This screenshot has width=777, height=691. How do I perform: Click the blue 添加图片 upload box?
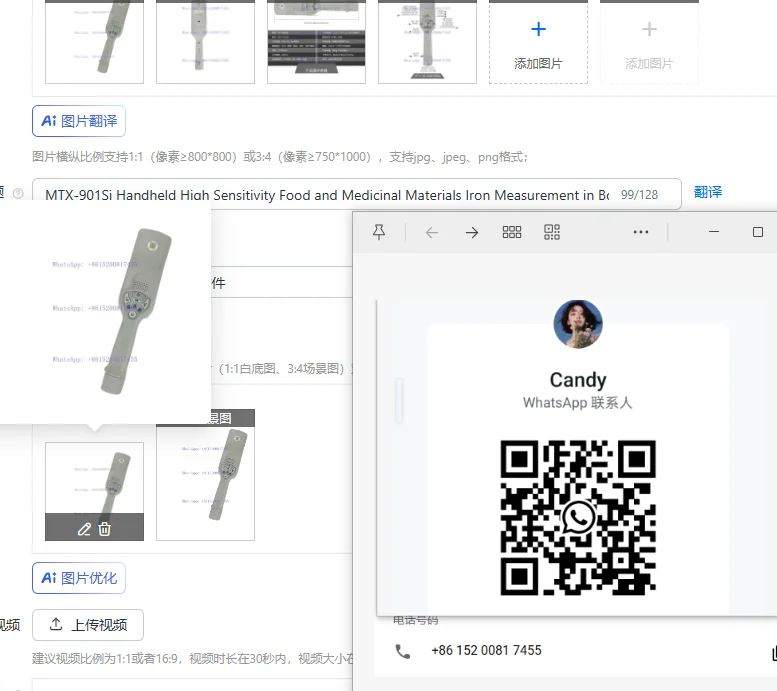point(538,42)
